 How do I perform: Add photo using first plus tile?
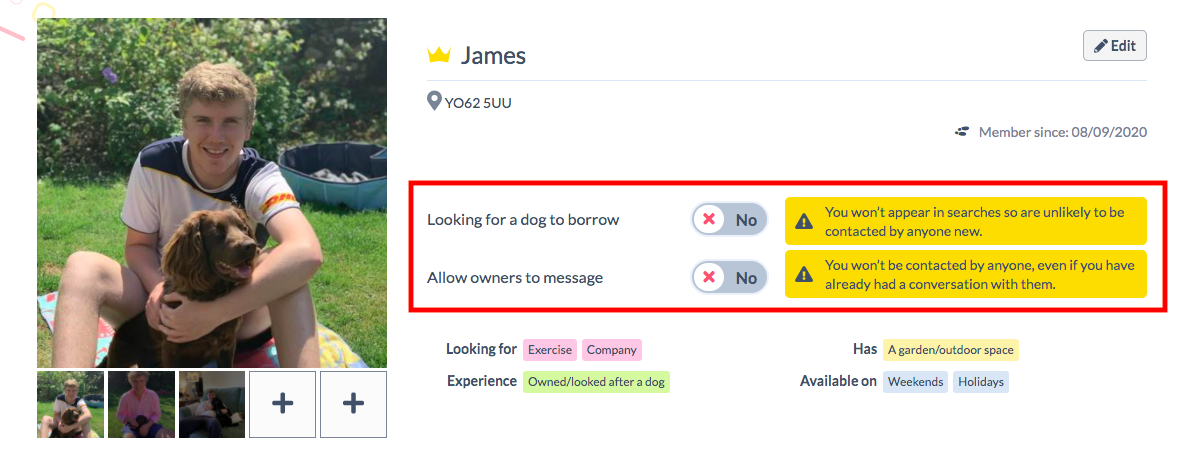tap(282, 404)
